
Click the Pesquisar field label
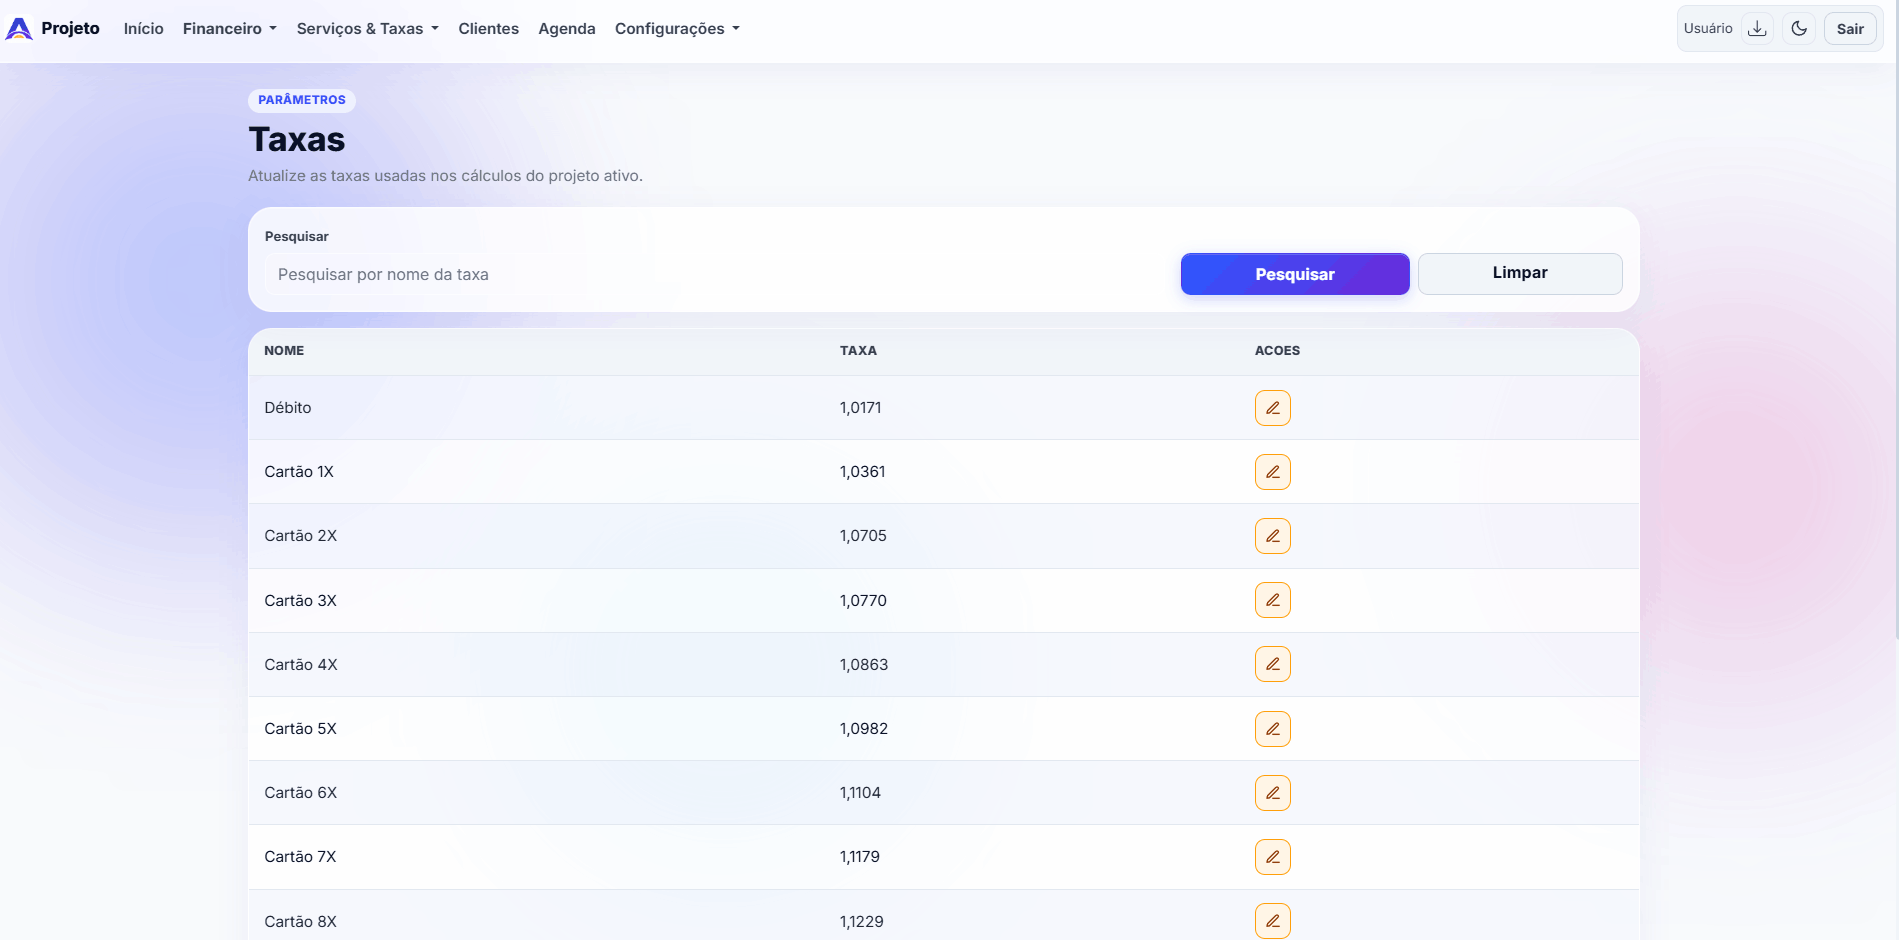297,237
